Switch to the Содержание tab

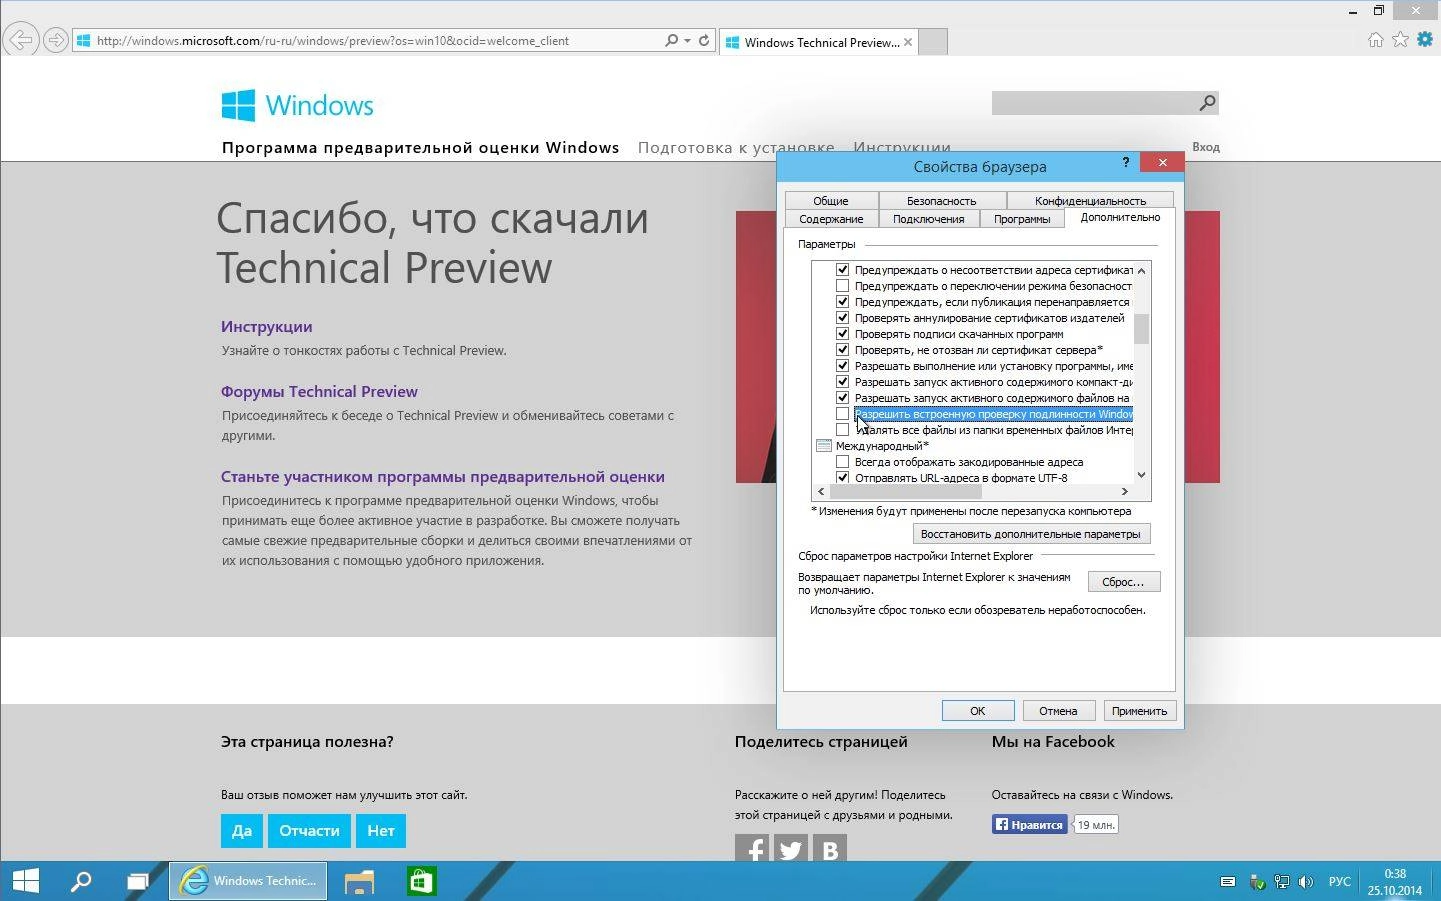(x=831, y=219)
